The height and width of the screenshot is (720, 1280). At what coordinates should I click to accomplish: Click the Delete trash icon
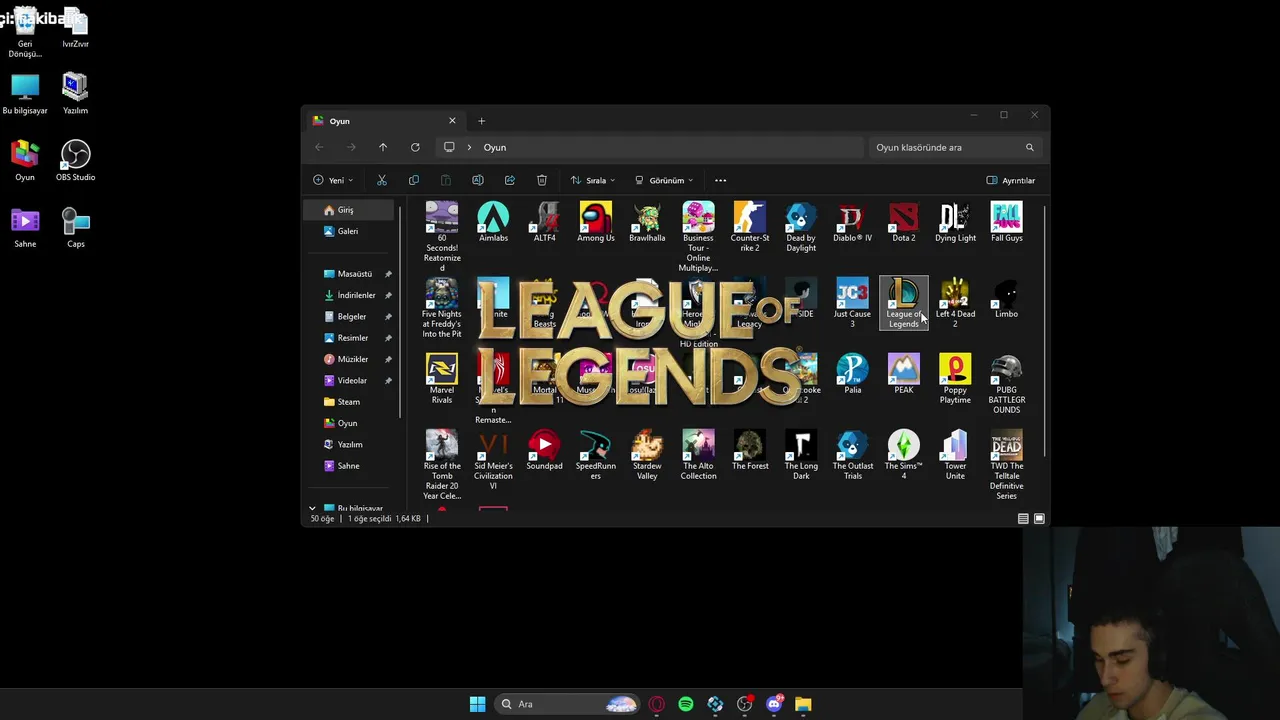pos(542,180)
